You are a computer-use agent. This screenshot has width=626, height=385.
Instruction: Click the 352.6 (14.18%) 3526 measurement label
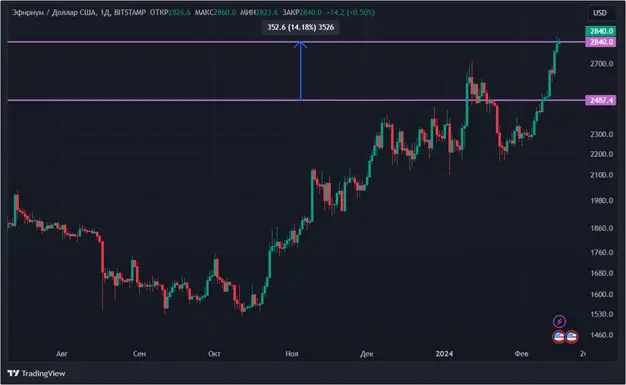pos(301,27)
